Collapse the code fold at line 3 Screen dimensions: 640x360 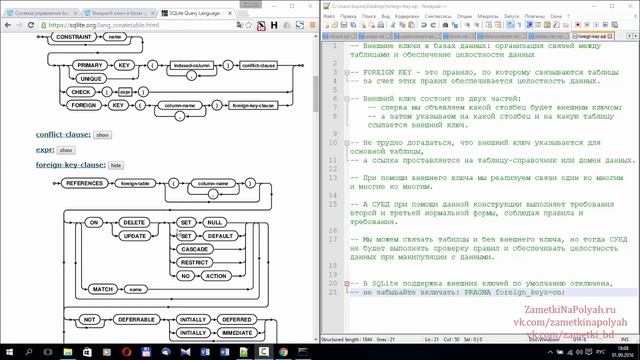click(x=347, y=72)
